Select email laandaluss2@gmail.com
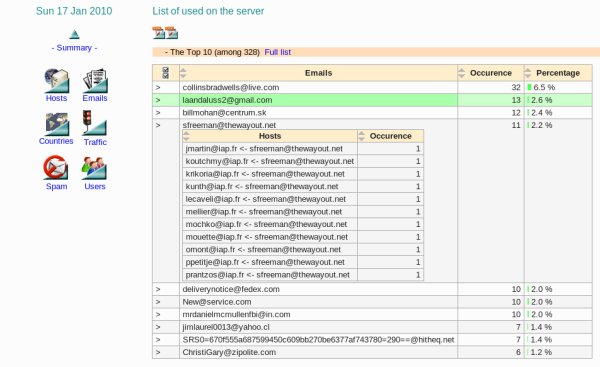This screenshot has width=600, height=367. pos(227,100)
